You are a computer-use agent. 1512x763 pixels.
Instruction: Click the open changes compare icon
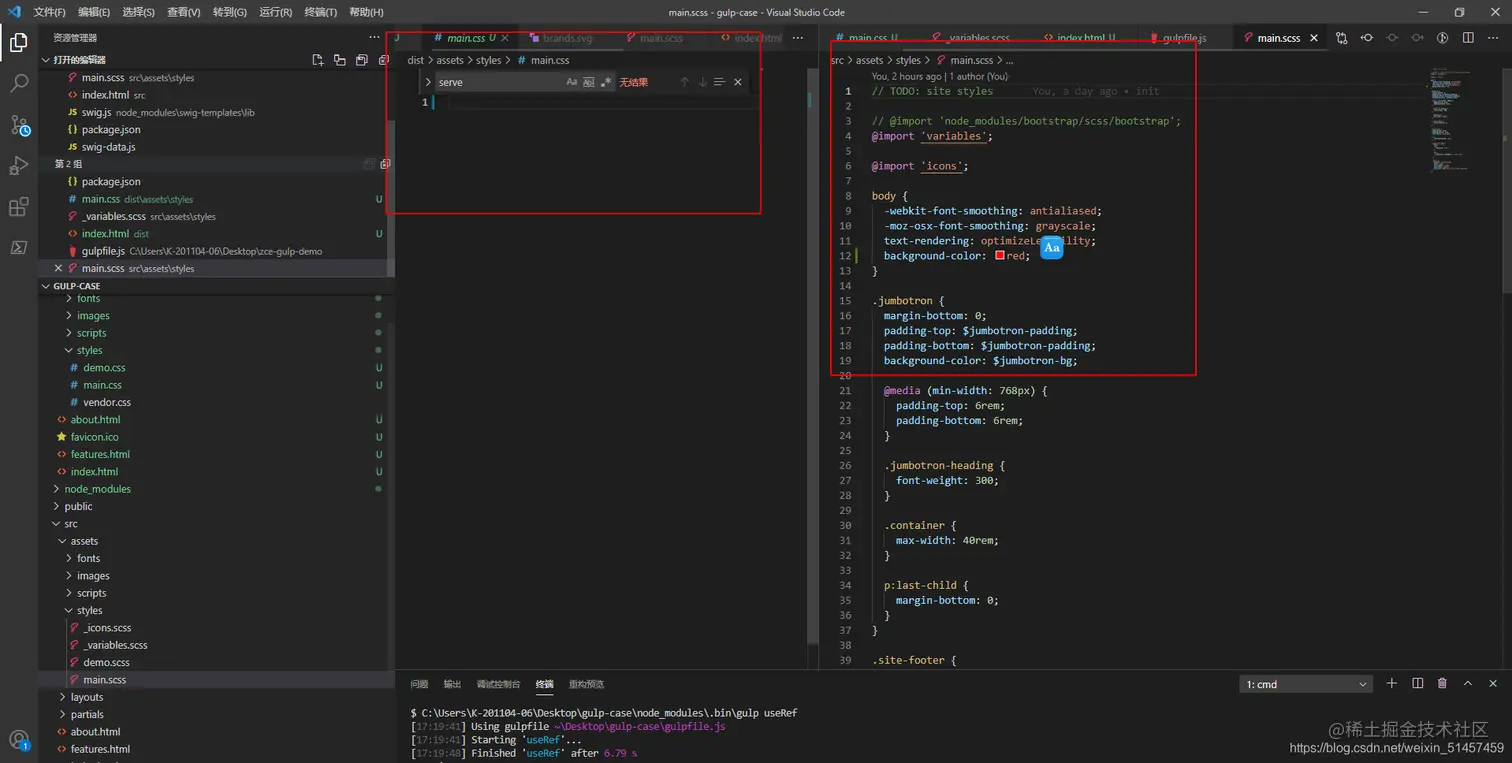1341,38
